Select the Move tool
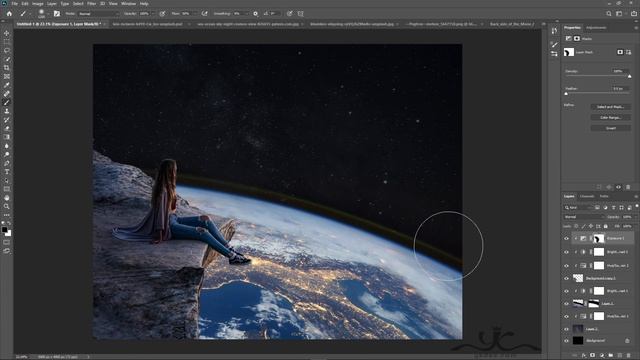 (x=7, y=33)
